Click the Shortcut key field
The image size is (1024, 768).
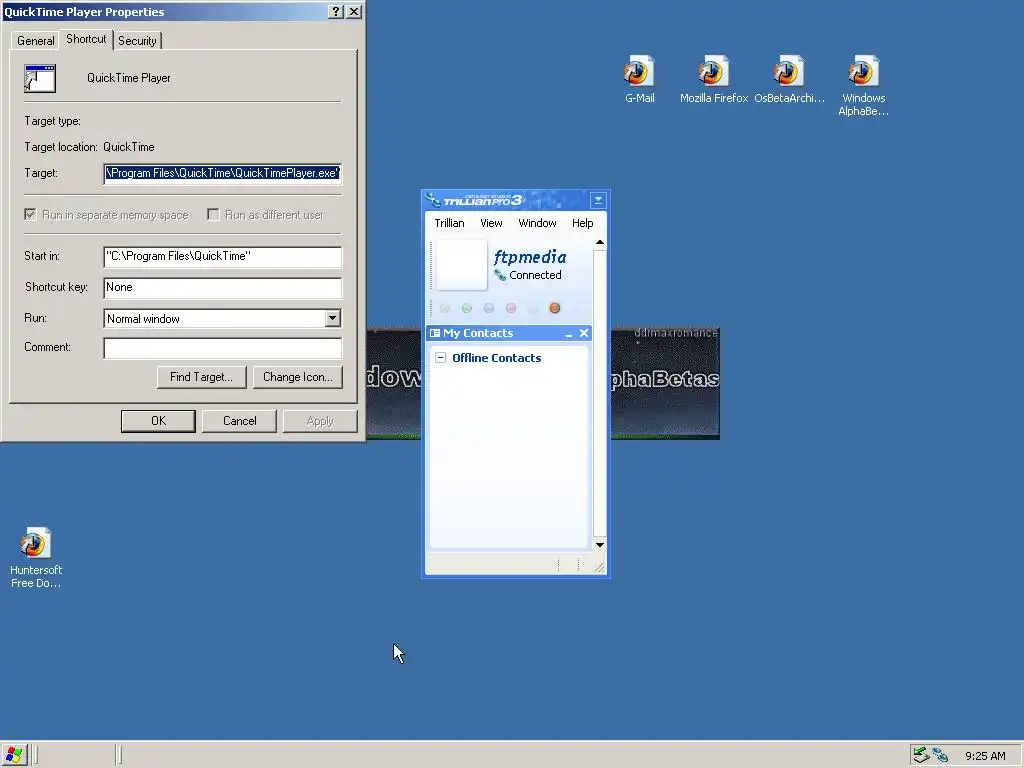(x=222, y=287)
